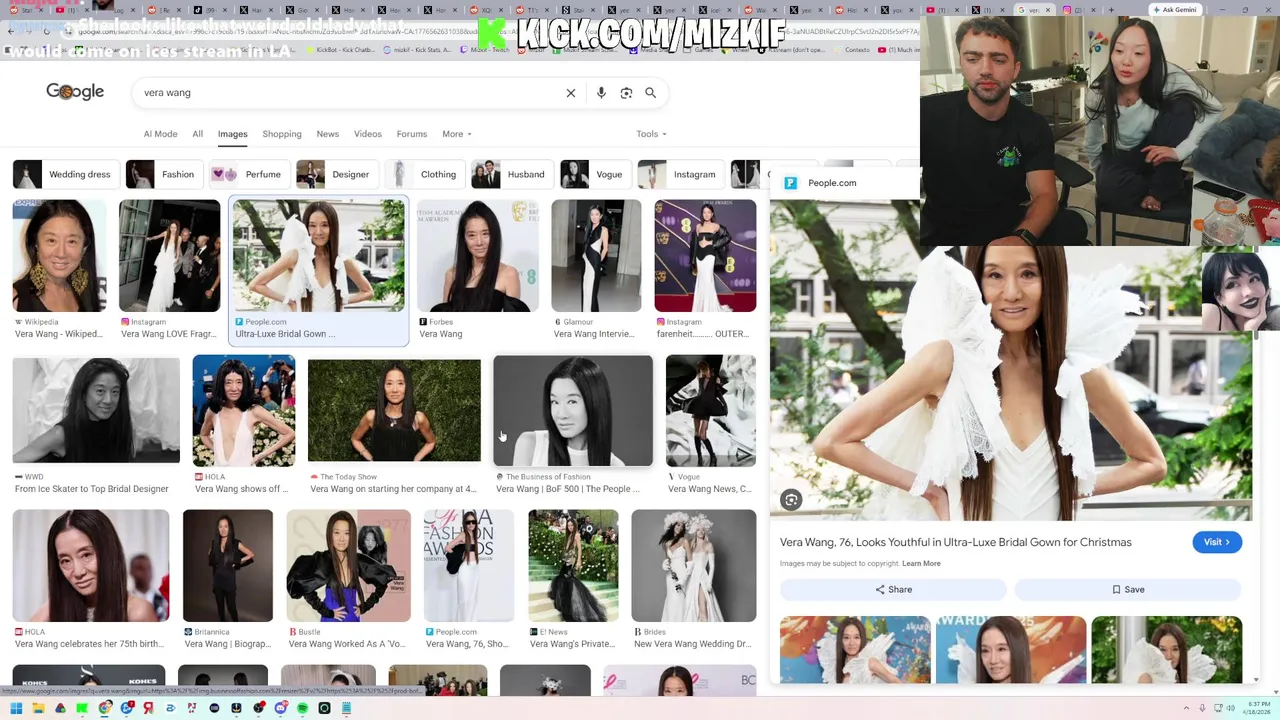Open the E! News Vera Wang's Private image
Viewport: 1280px width, 720px height.
click(573, 566)
